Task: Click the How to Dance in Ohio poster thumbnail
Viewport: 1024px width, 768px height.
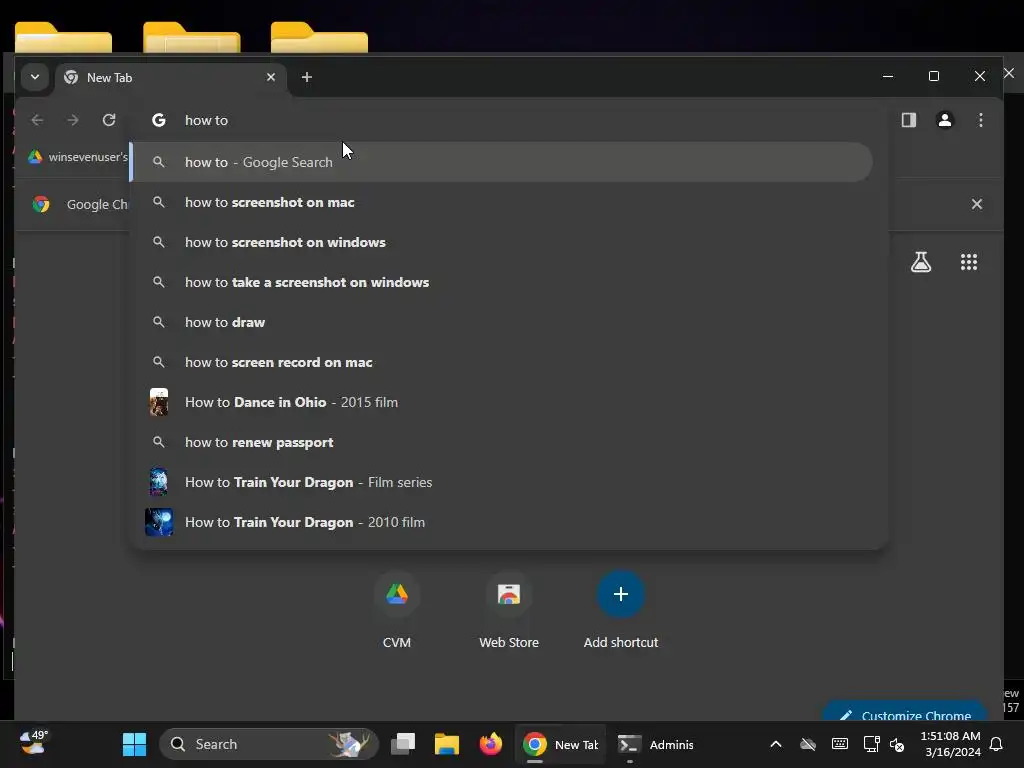Action: coord(159,402)
